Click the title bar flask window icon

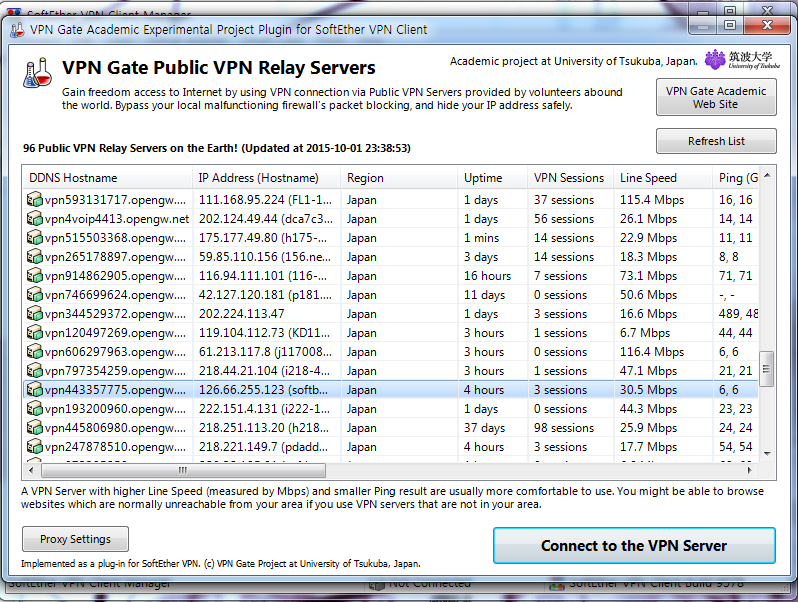[17, 30]
